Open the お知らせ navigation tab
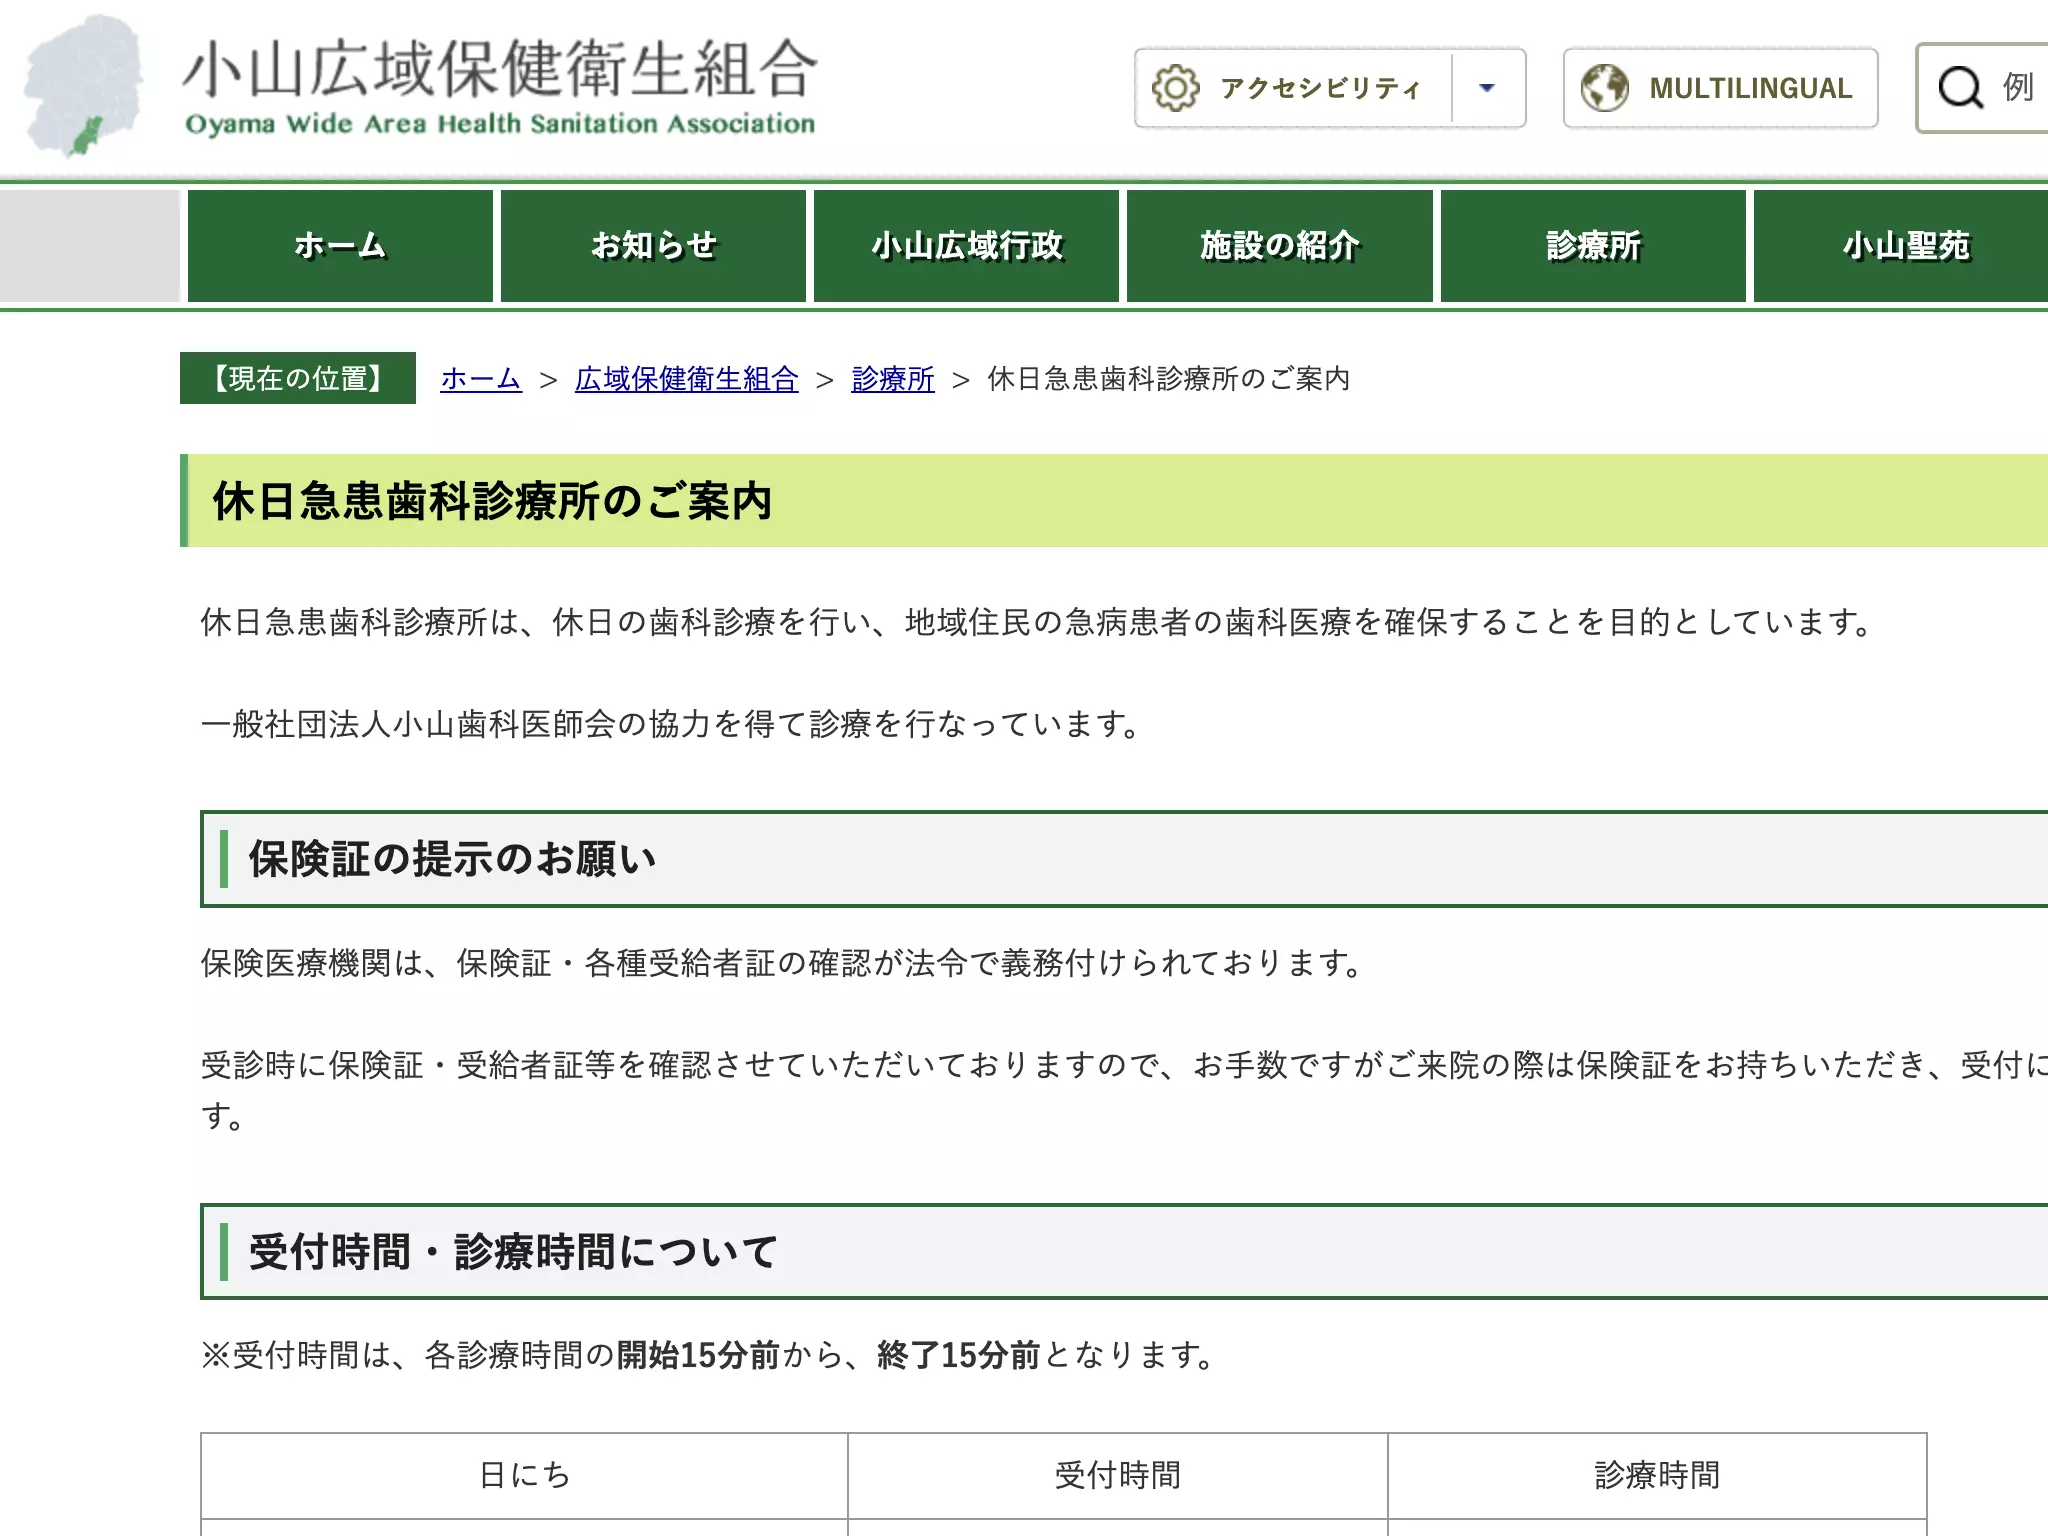 [653, 246]
